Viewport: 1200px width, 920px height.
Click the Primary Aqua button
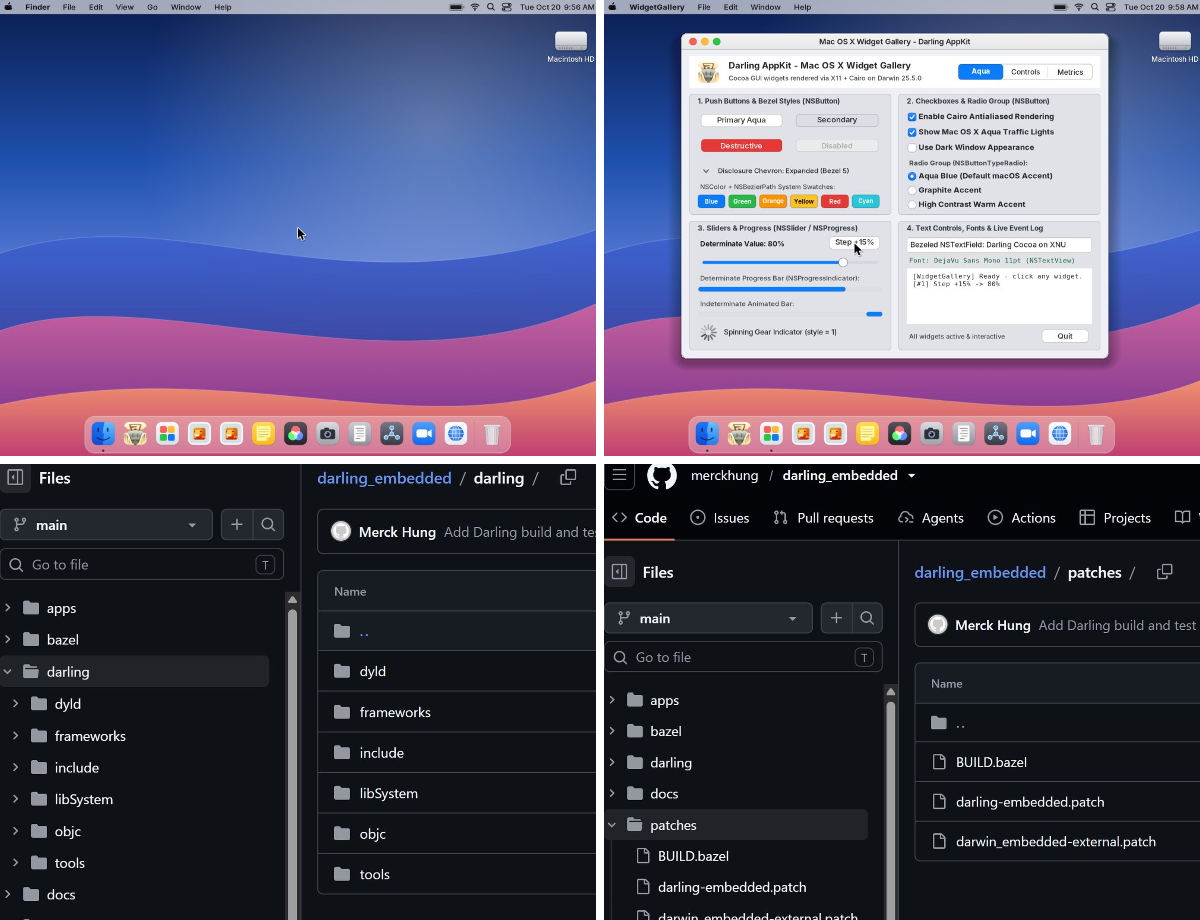pos(742,120)
